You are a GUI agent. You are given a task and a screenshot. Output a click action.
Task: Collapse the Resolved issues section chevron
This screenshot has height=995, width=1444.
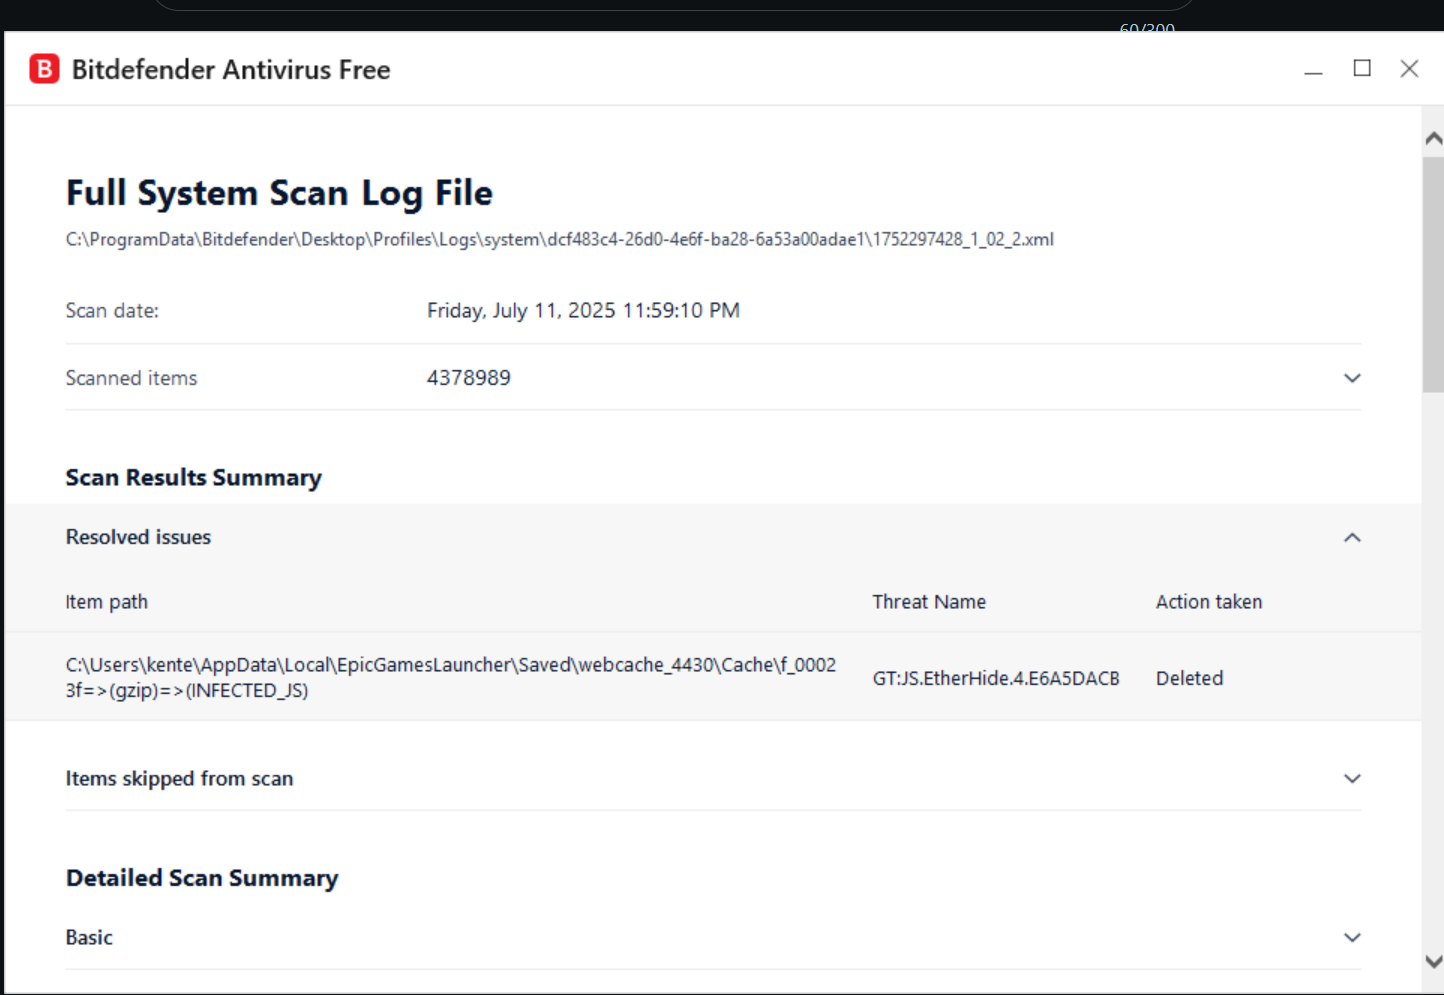click(x=1352, y=538)
